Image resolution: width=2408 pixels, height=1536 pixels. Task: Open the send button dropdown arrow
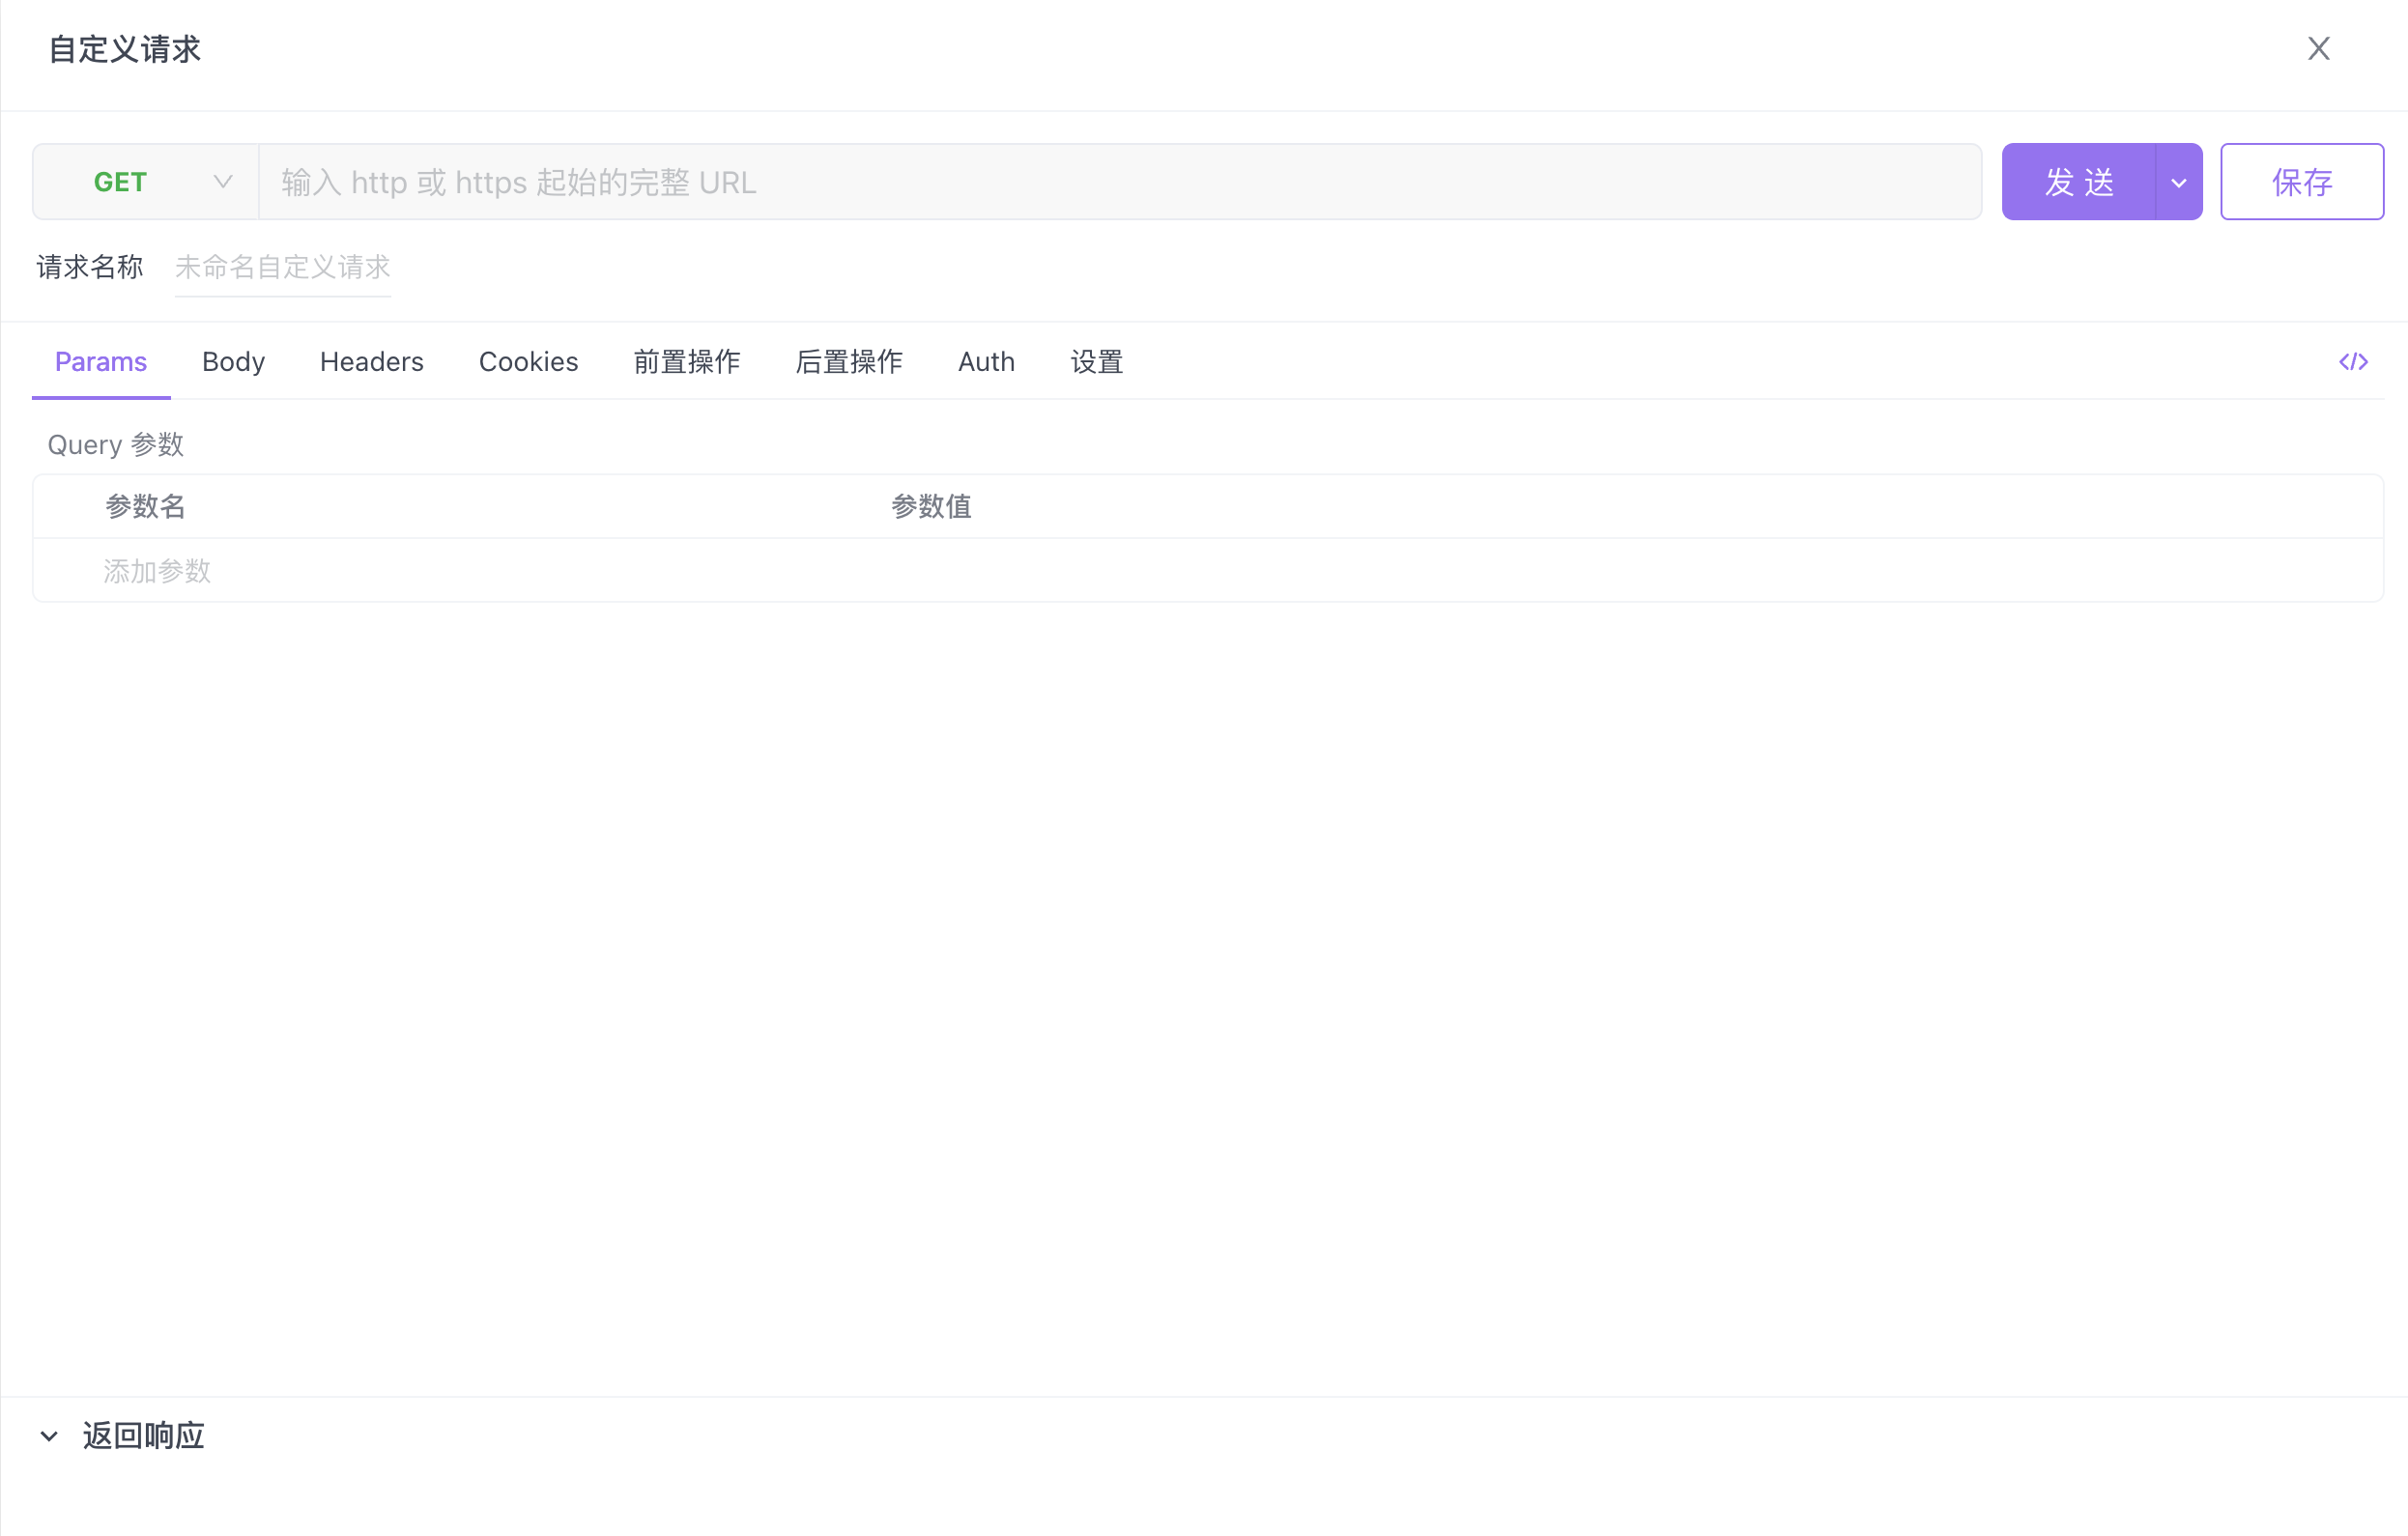pos(2178,182)
